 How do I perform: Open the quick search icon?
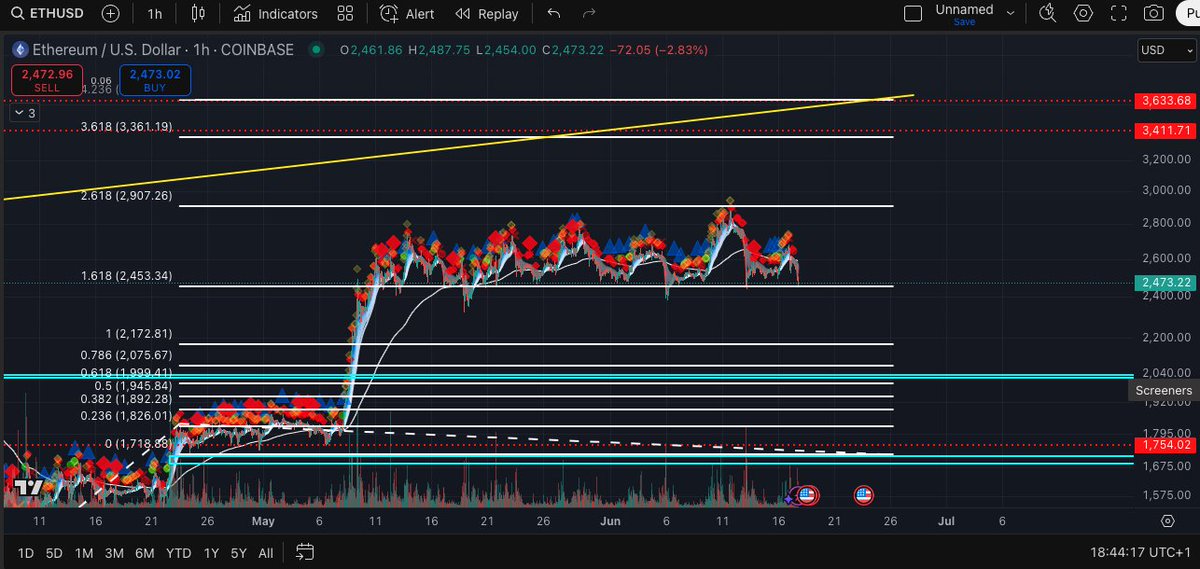coord(1048,14)
